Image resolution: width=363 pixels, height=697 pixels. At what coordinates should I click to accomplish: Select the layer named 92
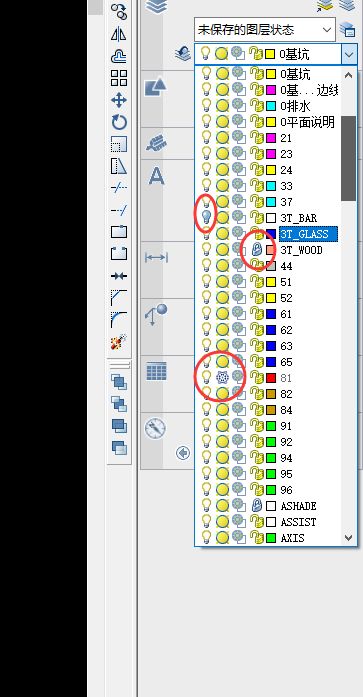pos(287,442)
